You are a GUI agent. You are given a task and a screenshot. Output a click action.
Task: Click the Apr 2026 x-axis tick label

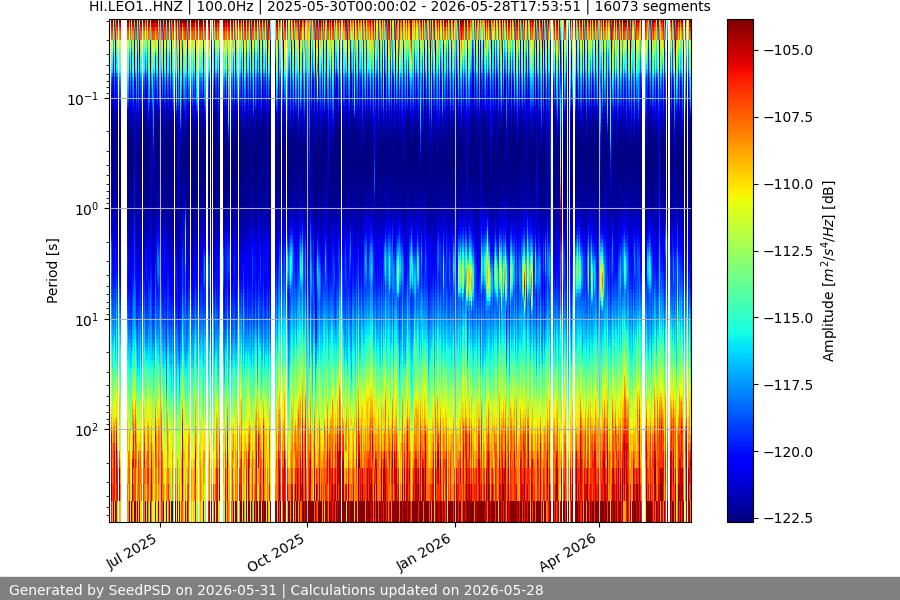[x=568, y=553]
